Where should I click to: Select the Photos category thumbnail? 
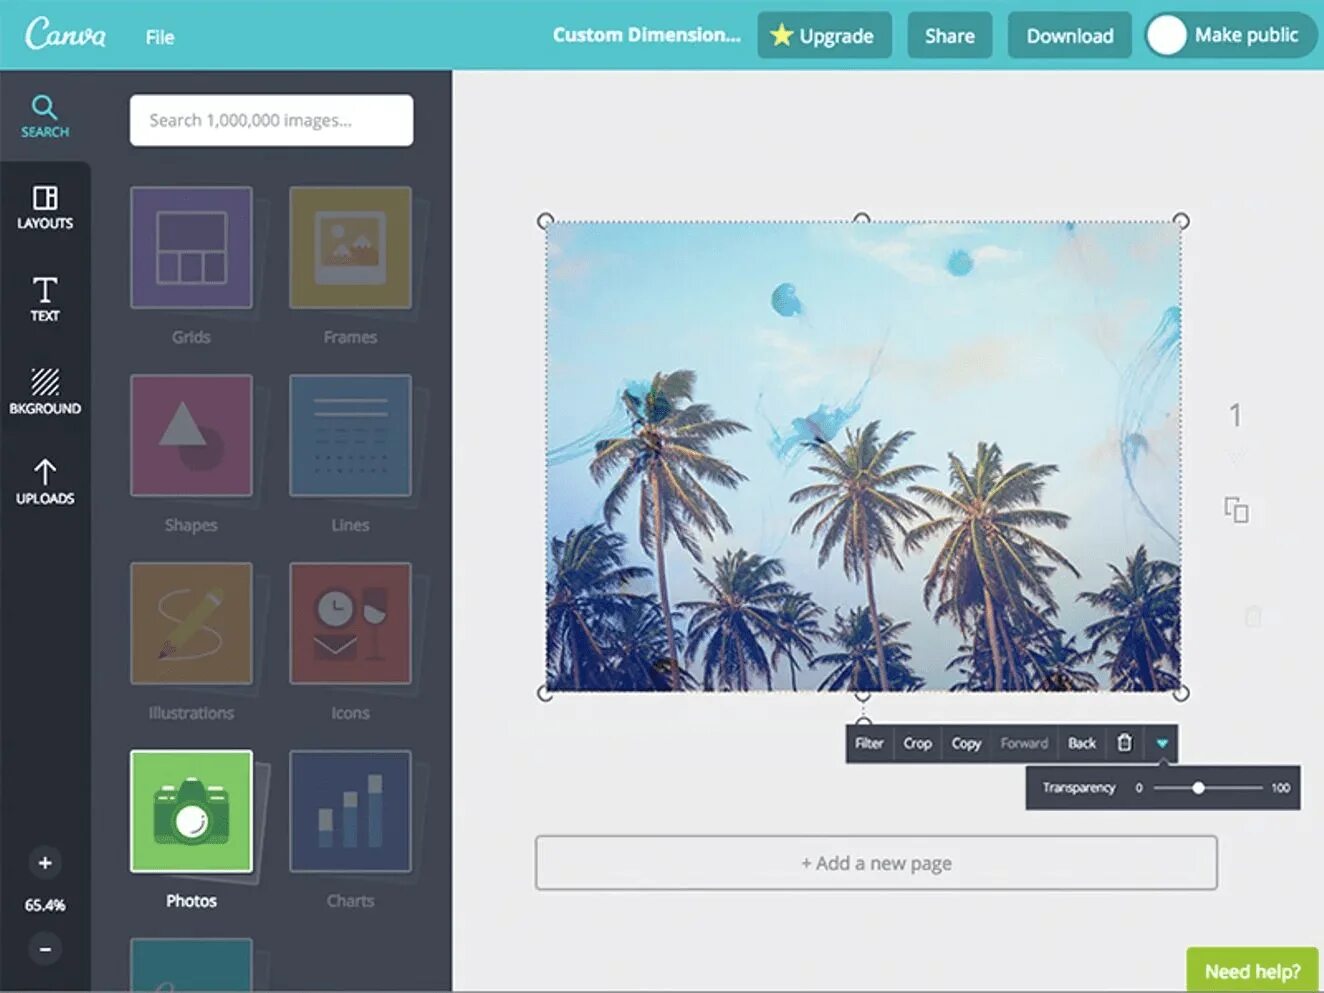[x=191, y=812]
